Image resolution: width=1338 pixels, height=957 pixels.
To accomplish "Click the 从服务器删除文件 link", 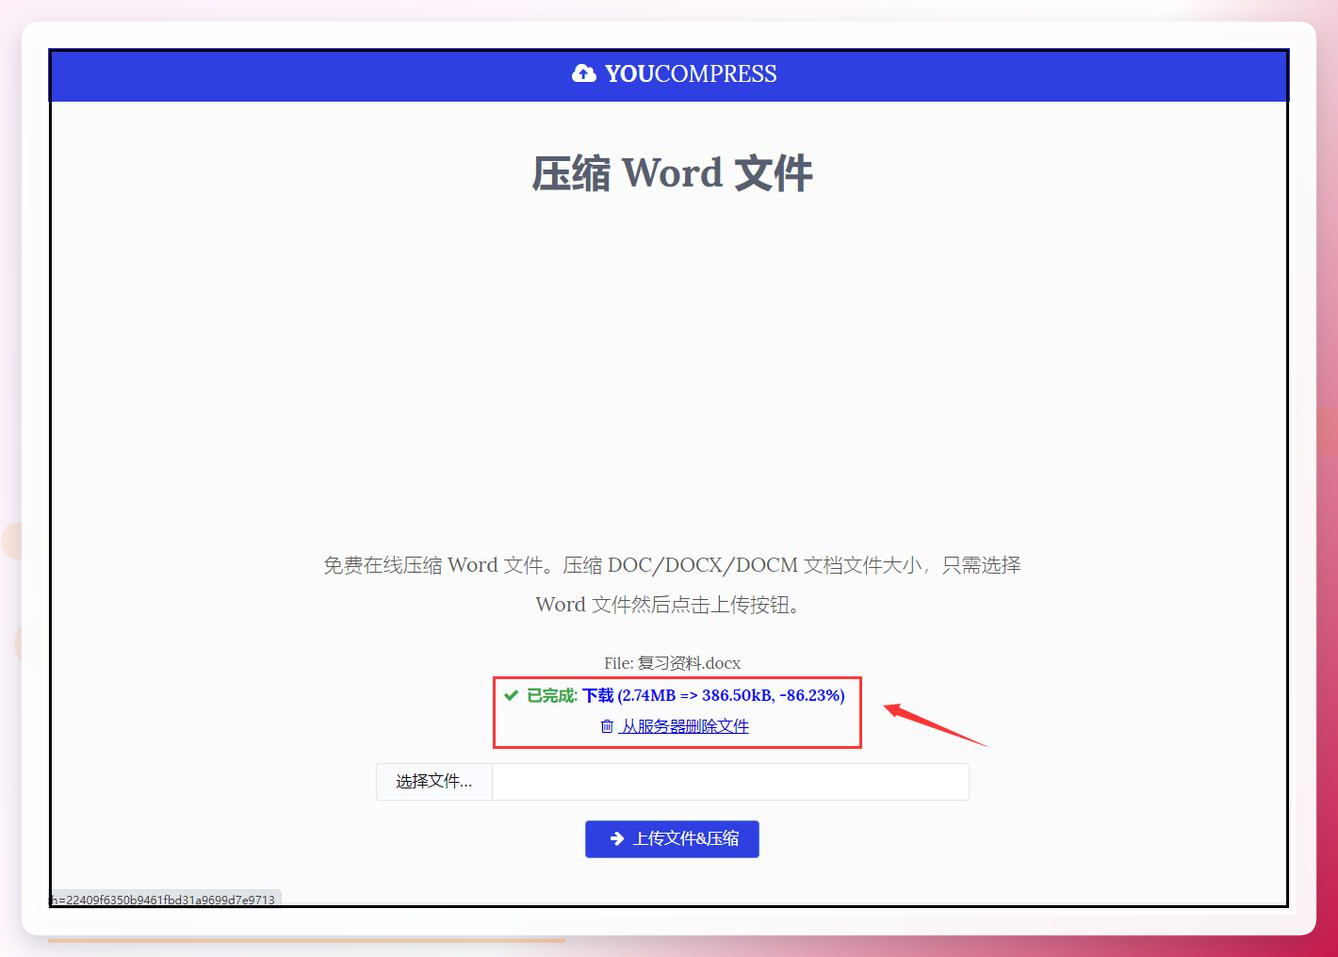I will [684, 726].
